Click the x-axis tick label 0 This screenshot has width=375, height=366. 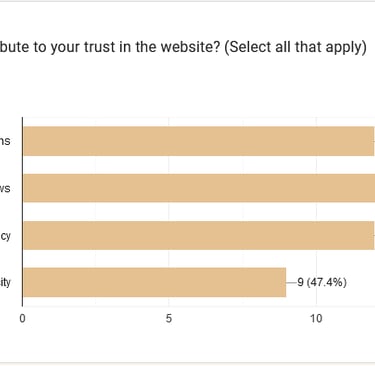click(x=22, y=318)
